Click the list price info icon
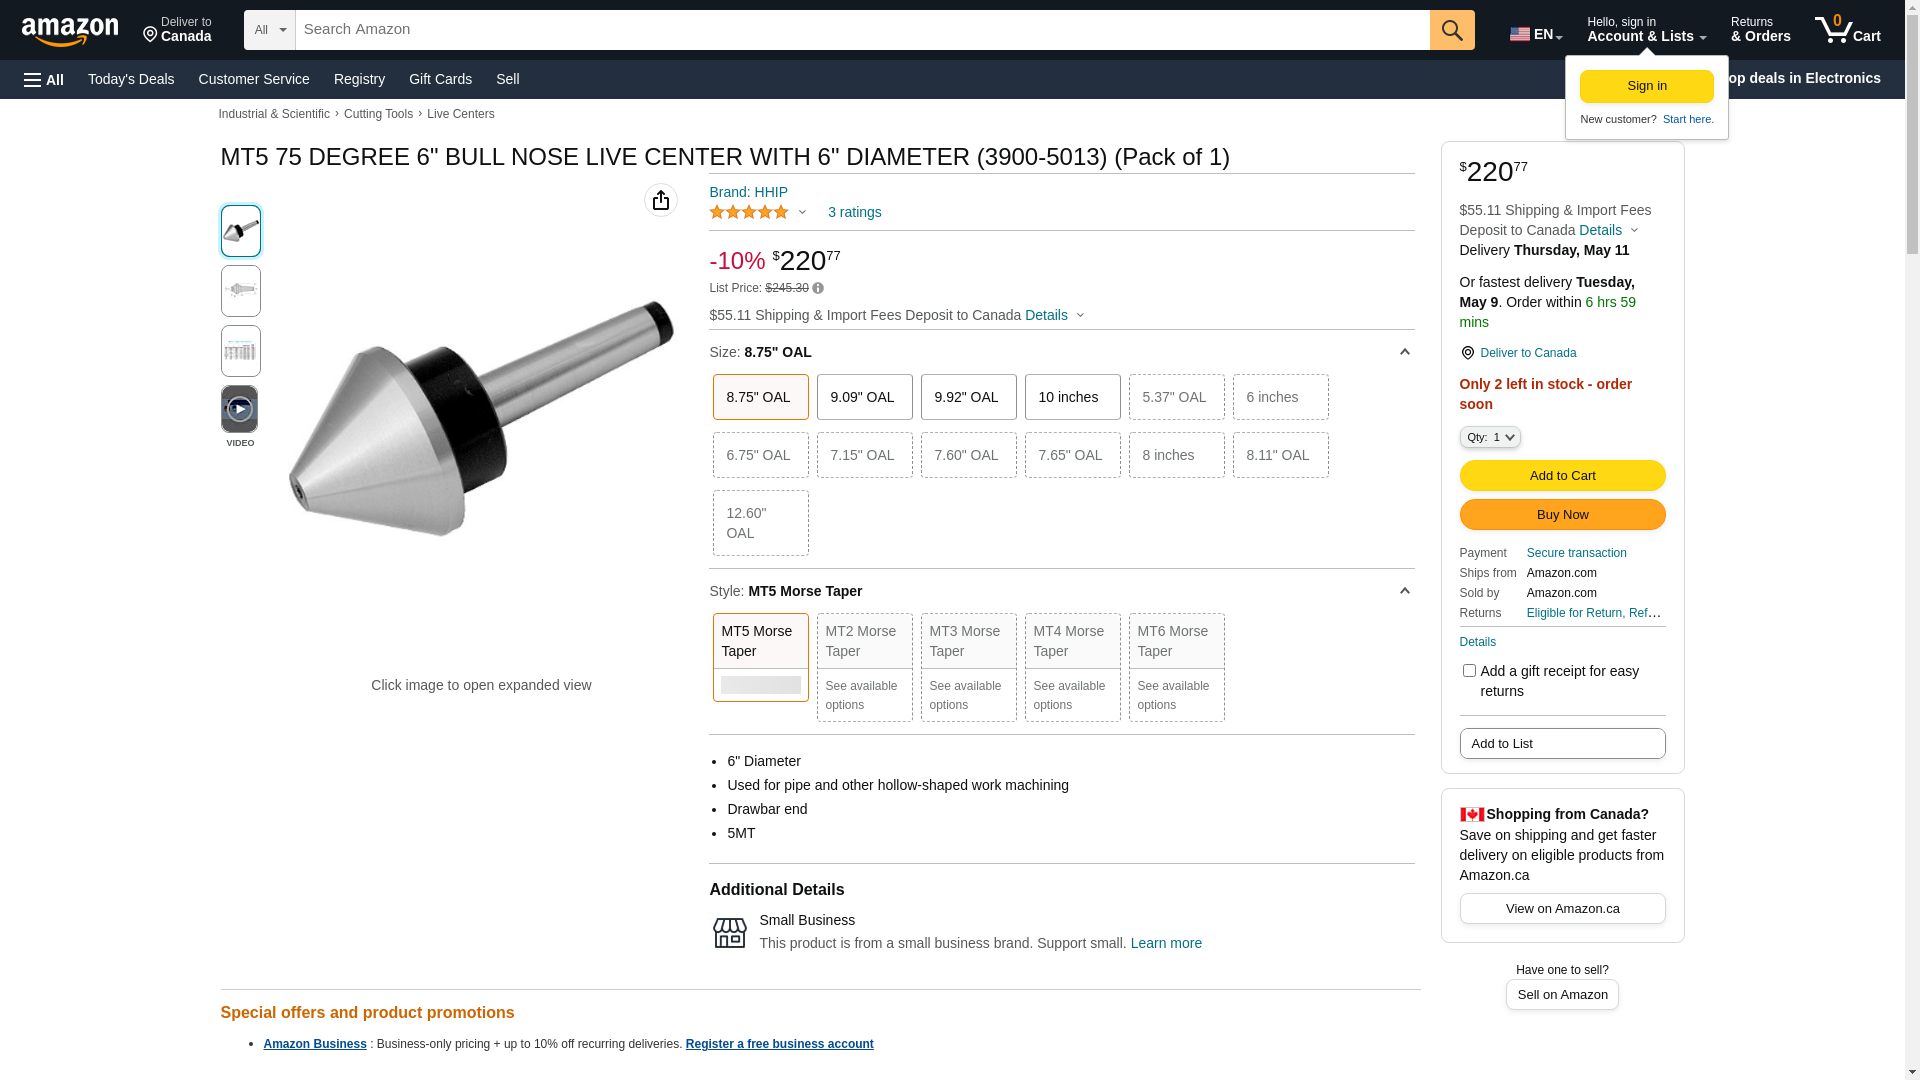Screen dimensions: 1920x1080 click(818, 288)
